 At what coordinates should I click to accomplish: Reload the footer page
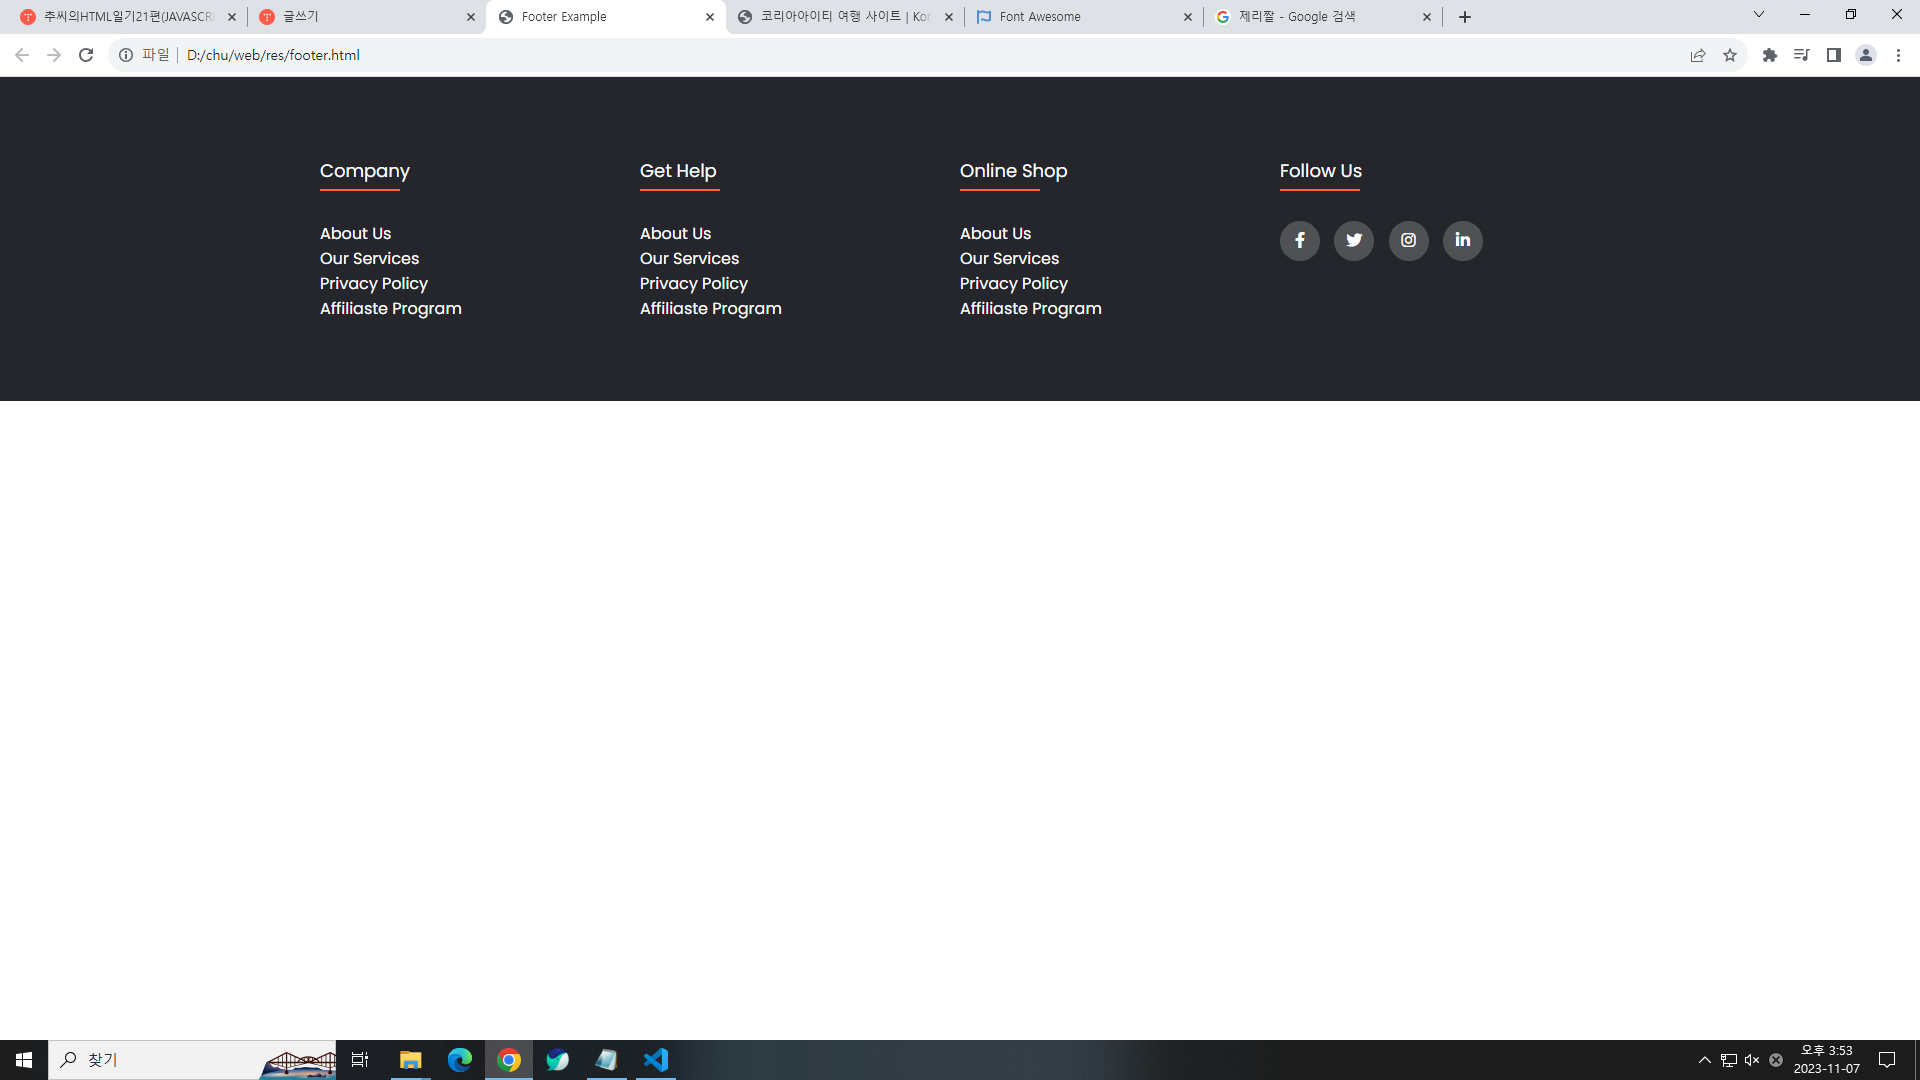[86, 55]
